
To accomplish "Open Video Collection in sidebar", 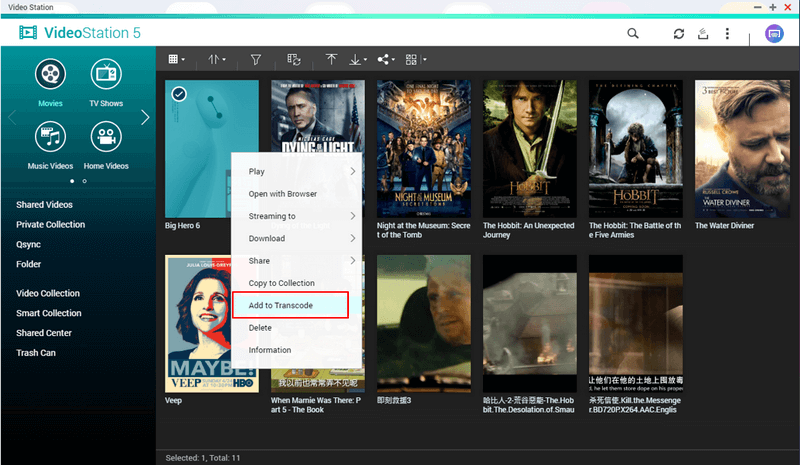I will click(x=47, y=293).
